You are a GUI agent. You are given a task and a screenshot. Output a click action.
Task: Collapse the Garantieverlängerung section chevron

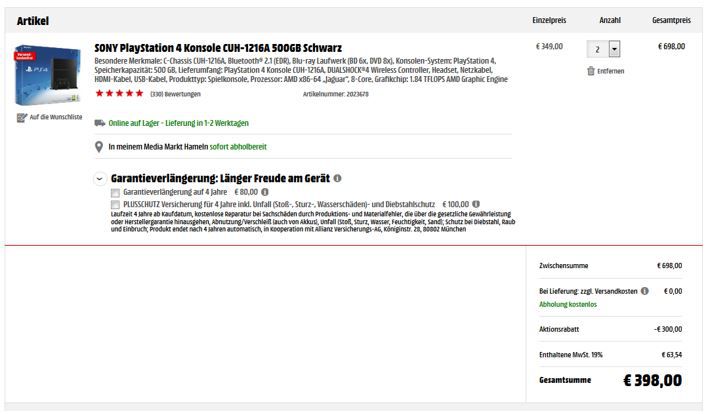coord(100,179)
